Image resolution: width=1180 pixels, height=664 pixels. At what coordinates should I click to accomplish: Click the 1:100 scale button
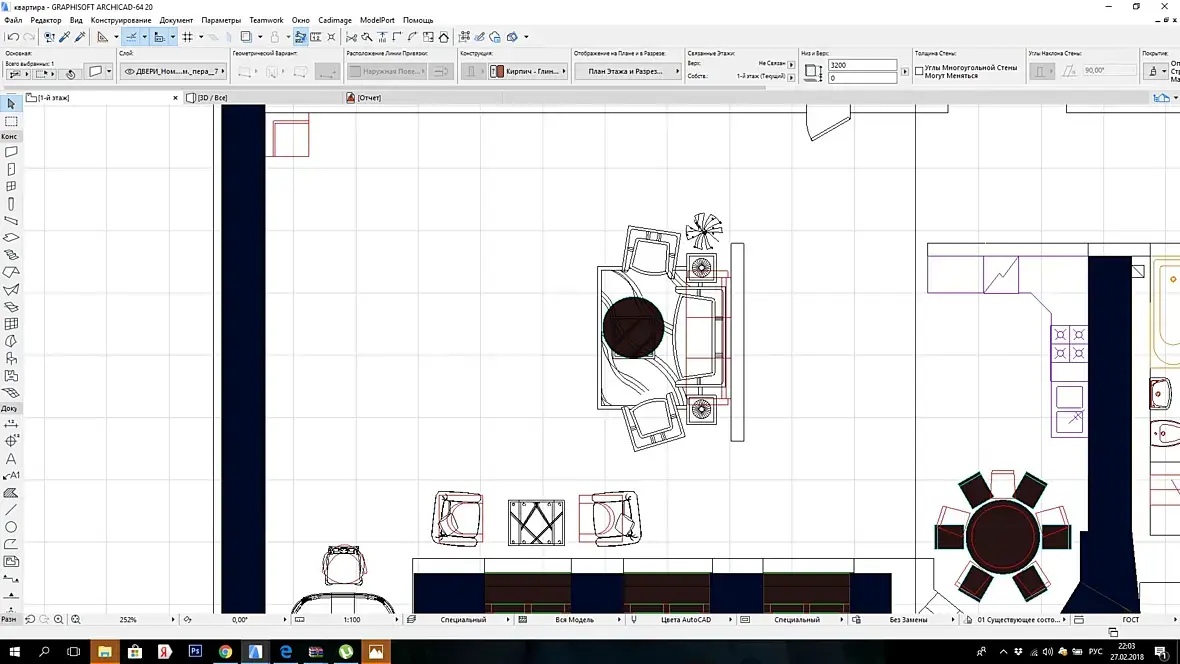(352, 620)
